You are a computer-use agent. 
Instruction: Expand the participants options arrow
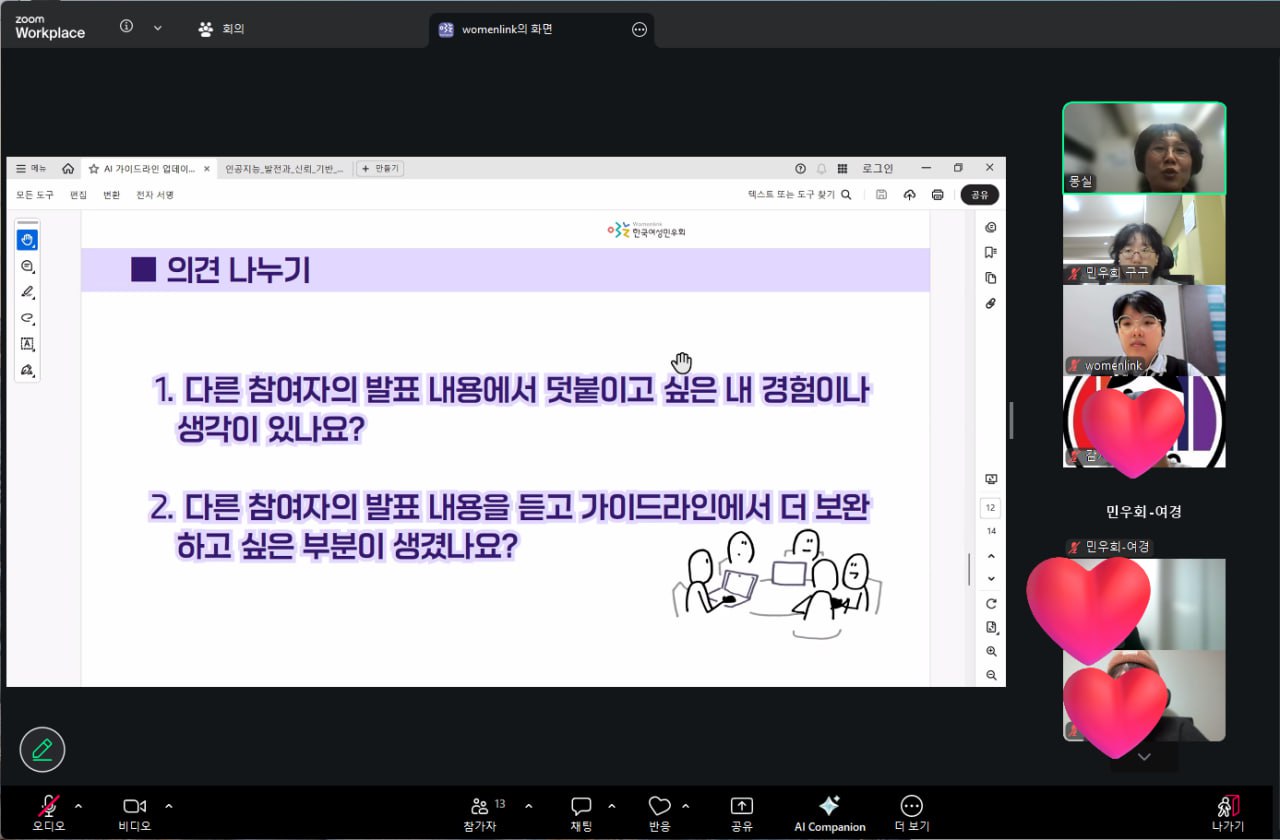528,805
